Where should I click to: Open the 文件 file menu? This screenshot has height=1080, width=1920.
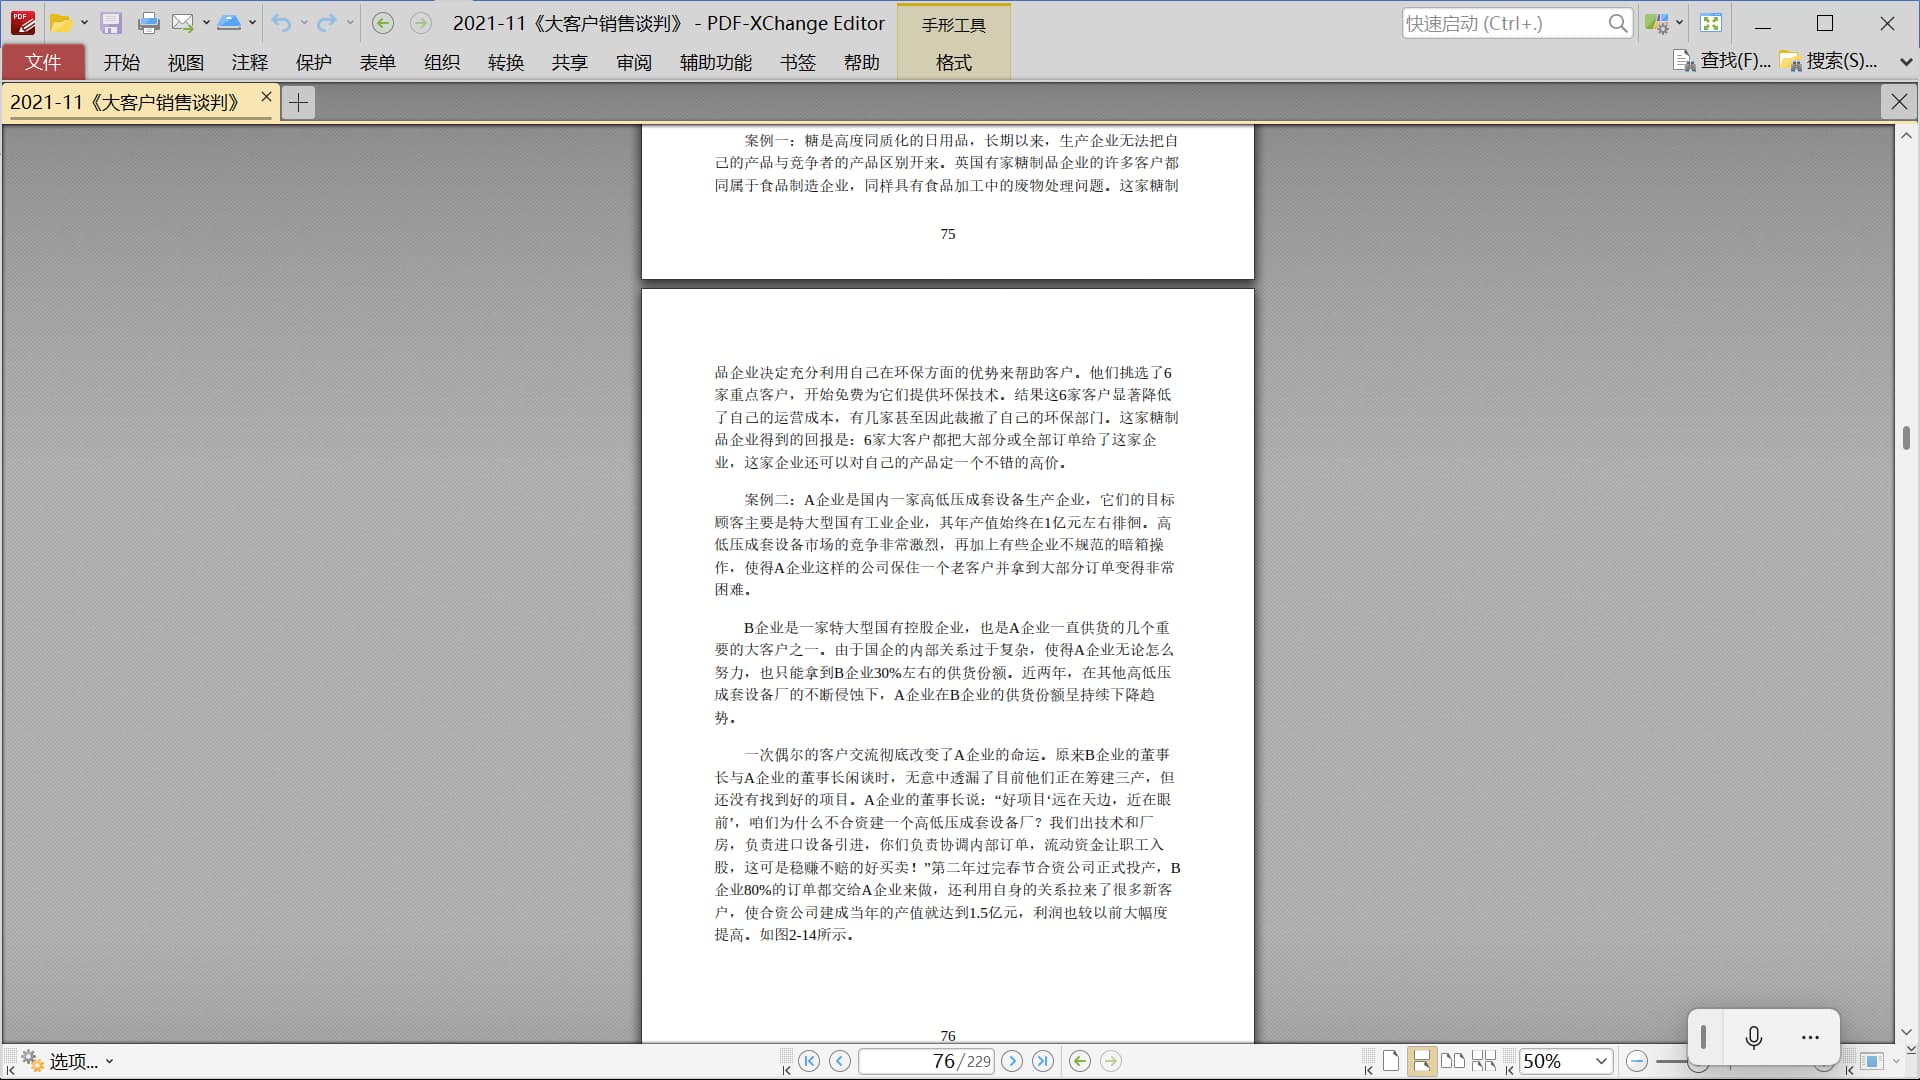pos(43,62)
